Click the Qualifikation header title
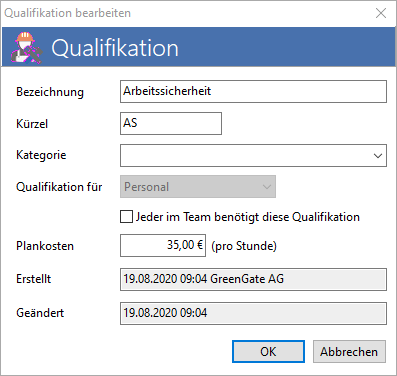The image size is (397, 376). [x=115, y=48]
